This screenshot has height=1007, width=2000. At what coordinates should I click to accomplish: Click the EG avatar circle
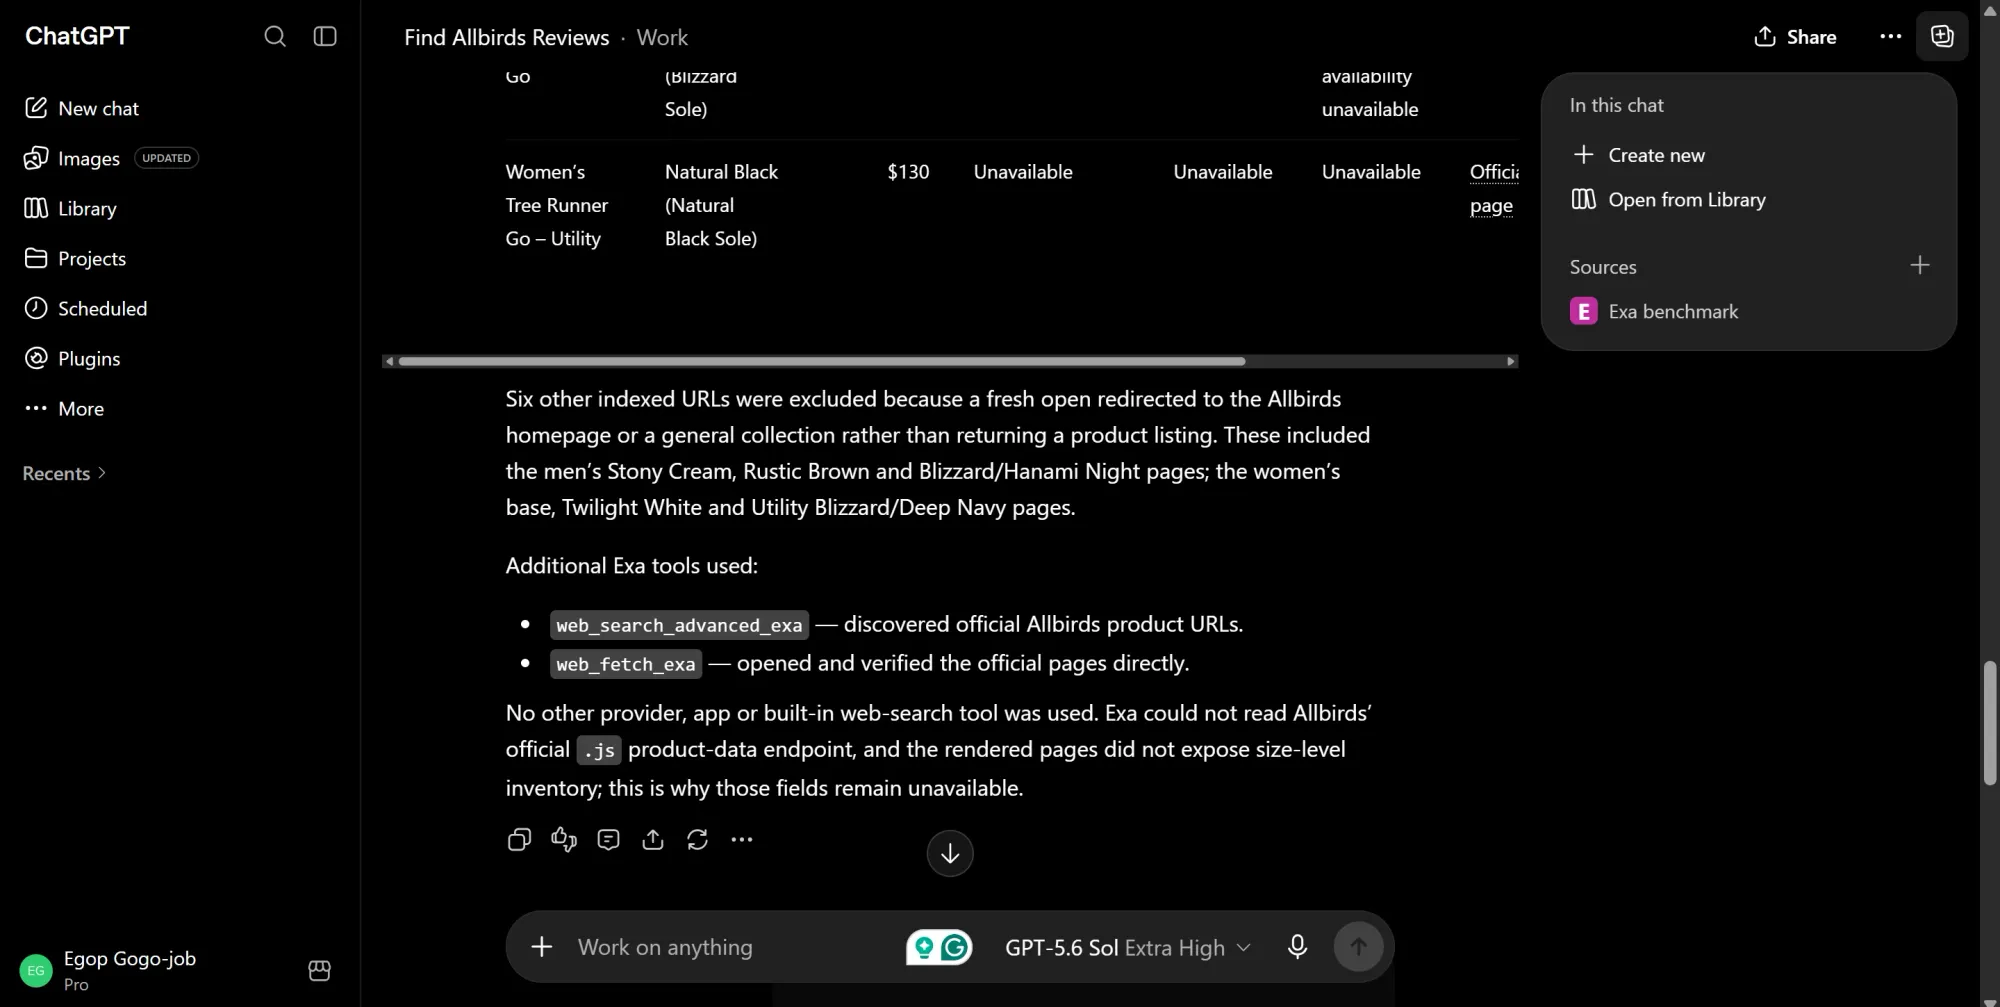(x=36, y=970)
